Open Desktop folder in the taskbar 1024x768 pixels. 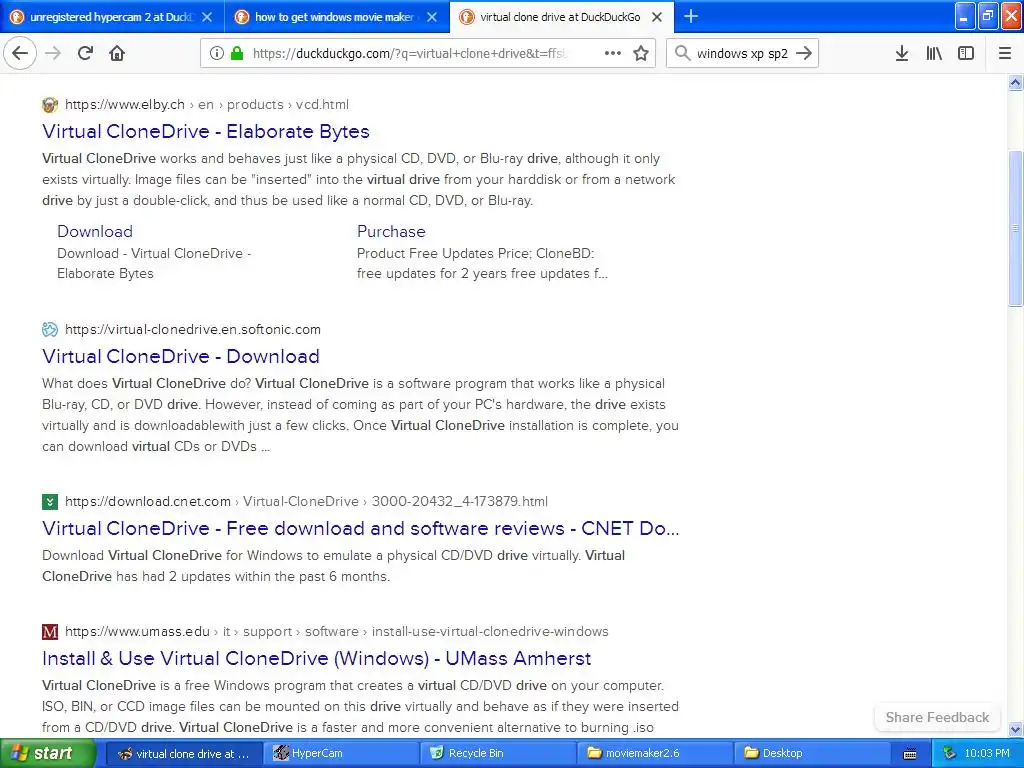(x=812, y=753)
